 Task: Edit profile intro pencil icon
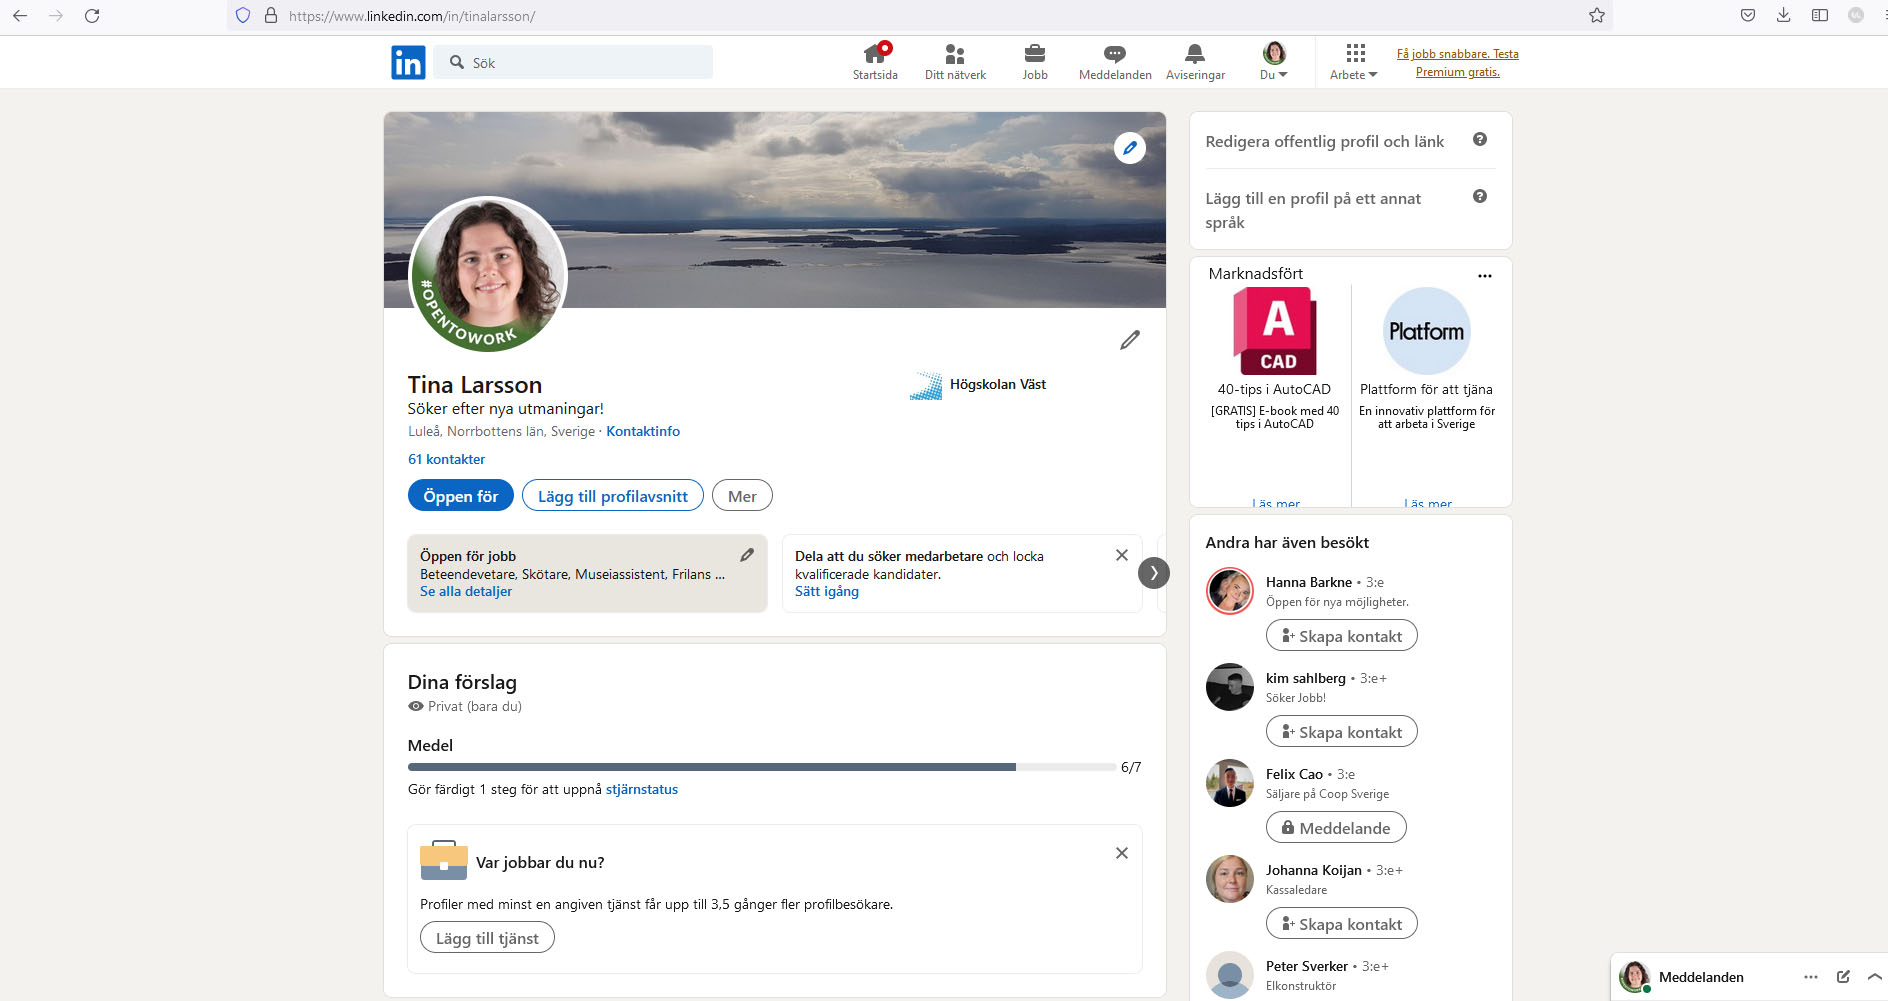pyautogui.click(x=1130, y=340)
